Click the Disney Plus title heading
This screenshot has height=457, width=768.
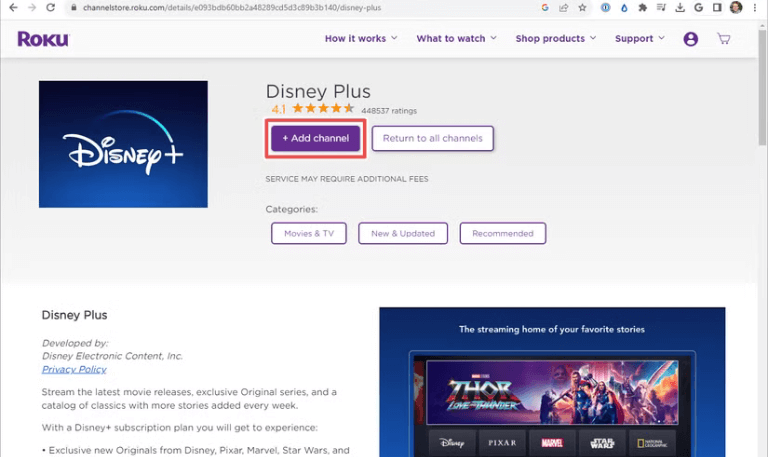[318, 91]
